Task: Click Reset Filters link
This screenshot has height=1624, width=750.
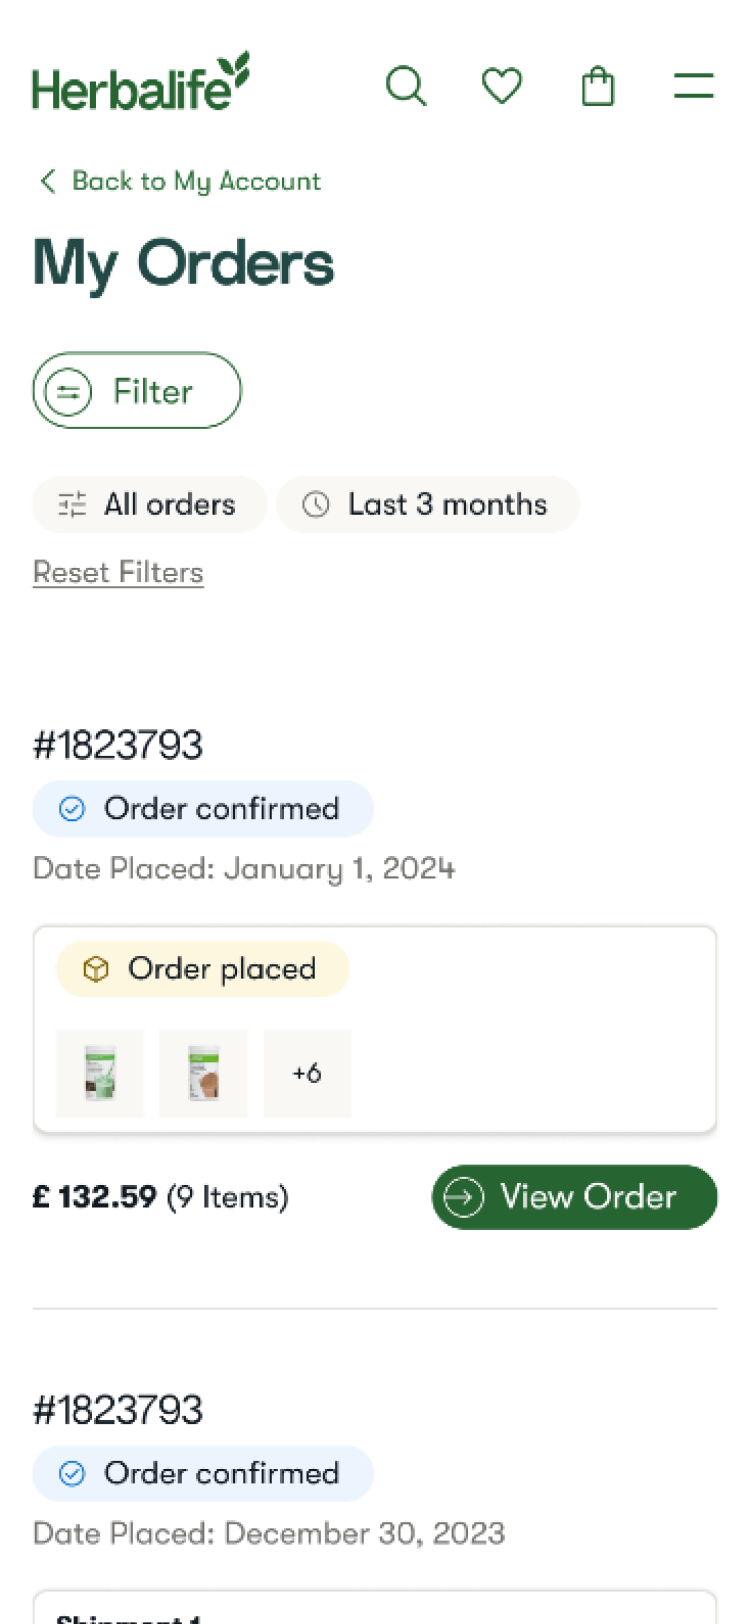Action: click(x=117, y=571)
